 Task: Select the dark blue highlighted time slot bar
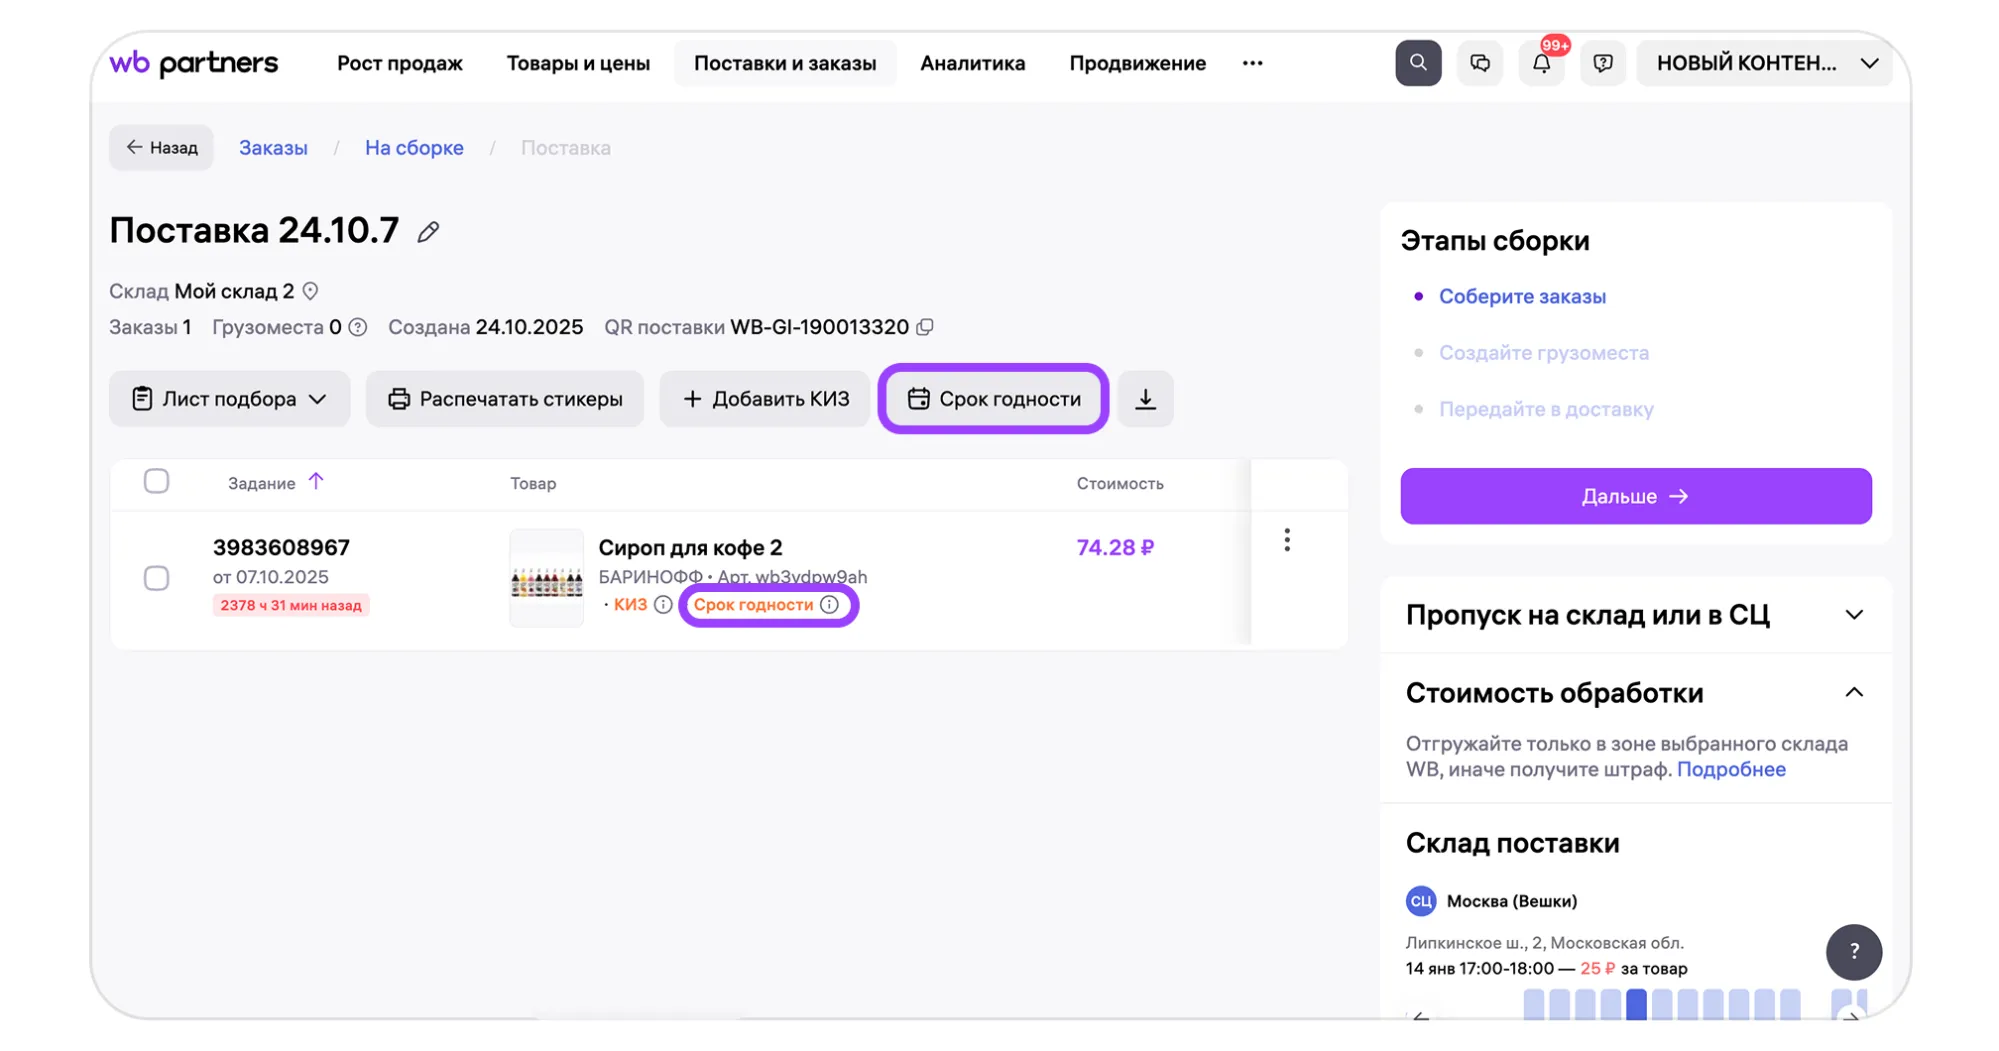click(x=1636, y=1003)
